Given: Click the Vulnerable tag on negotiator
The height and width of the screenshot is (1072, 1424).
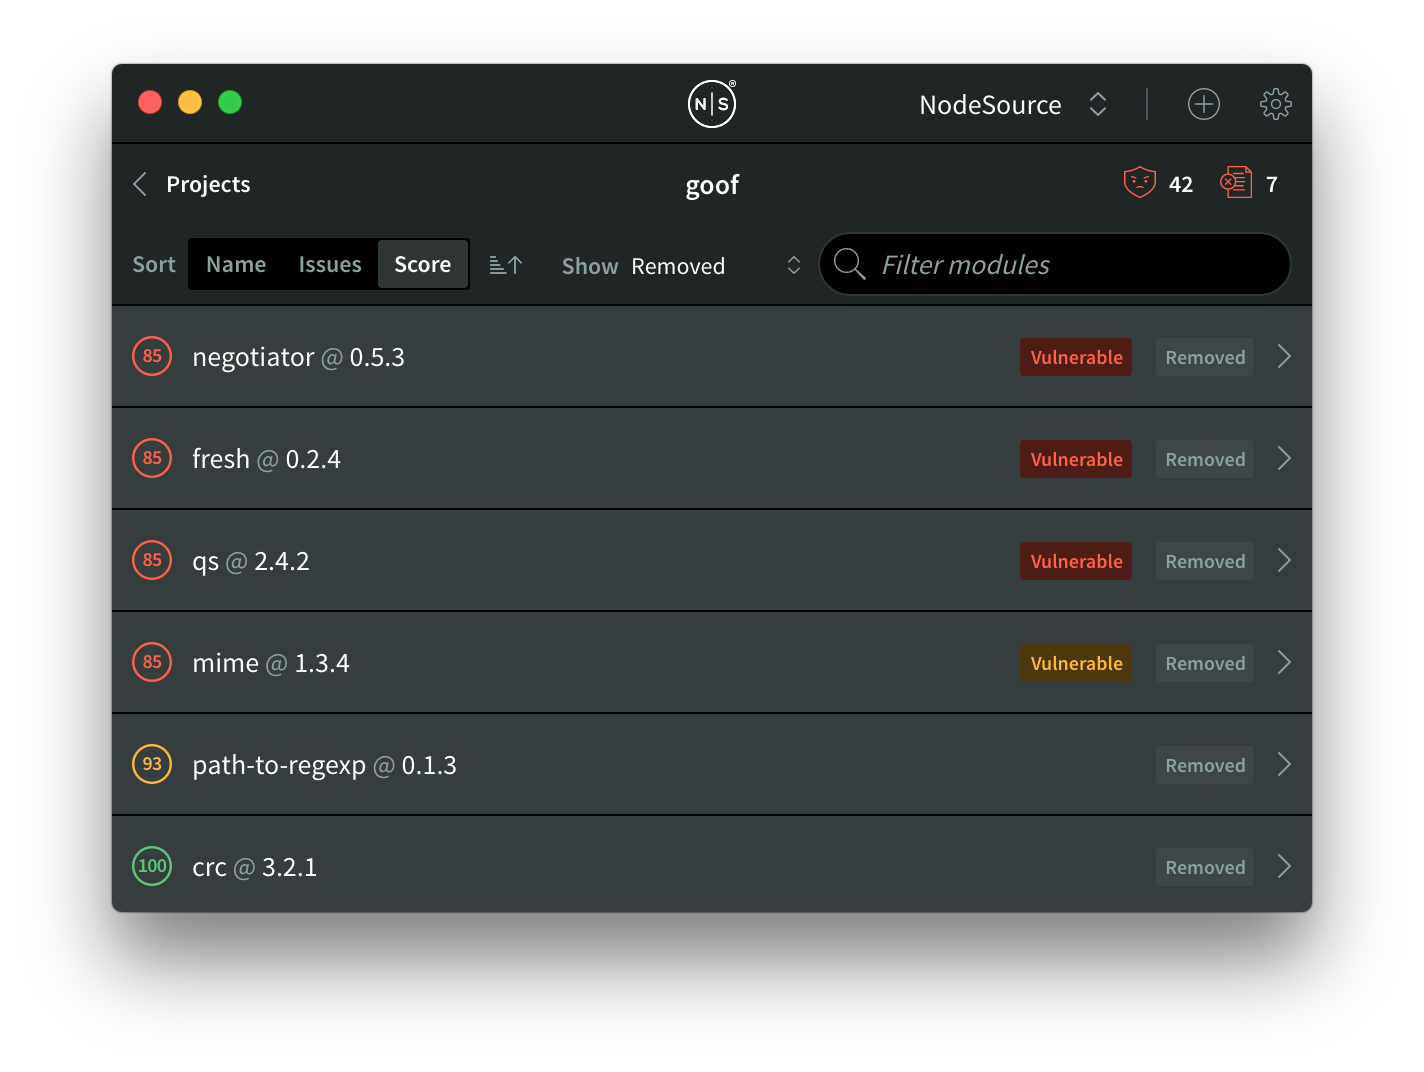Looking at the screenshot, I should [x=1076, y=357].
